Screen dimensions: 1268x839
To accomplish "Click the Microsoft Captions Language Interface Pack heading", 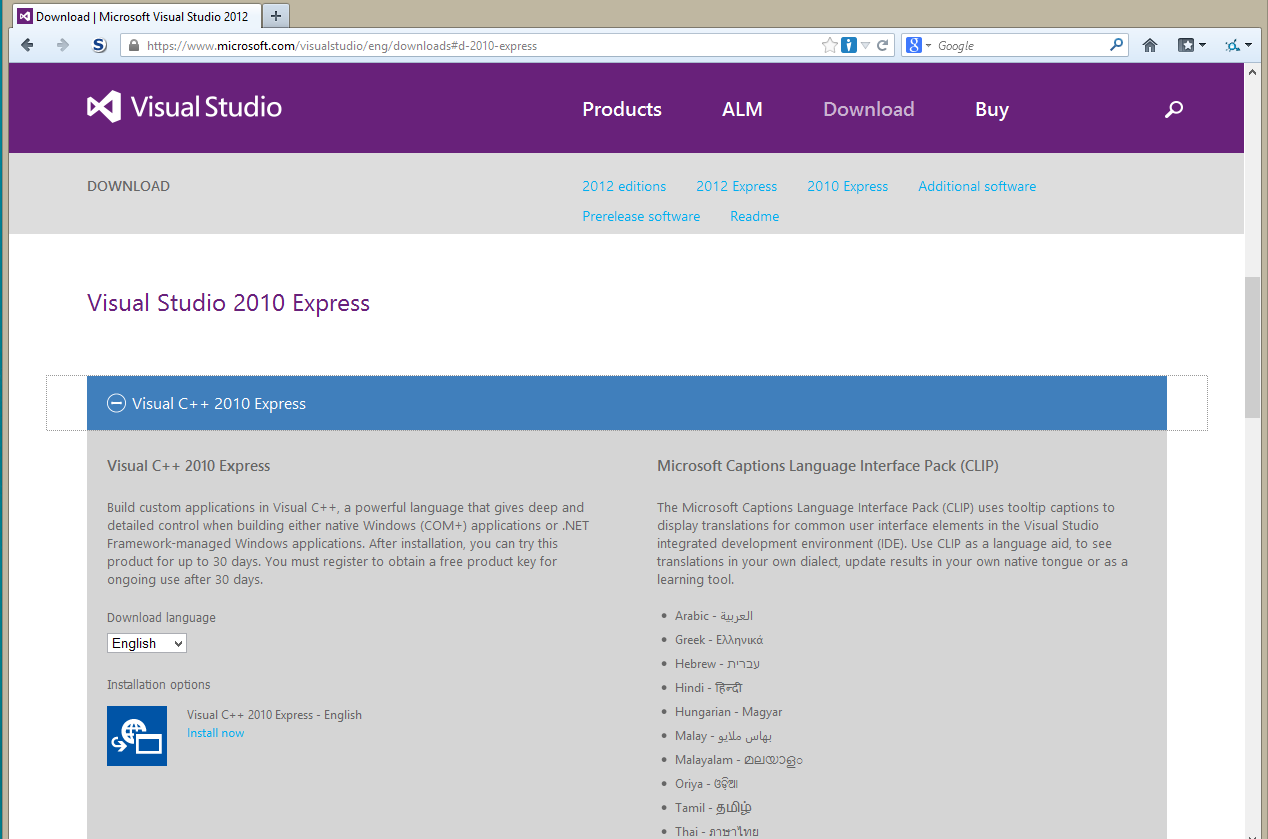I will [x=828, y=466].
